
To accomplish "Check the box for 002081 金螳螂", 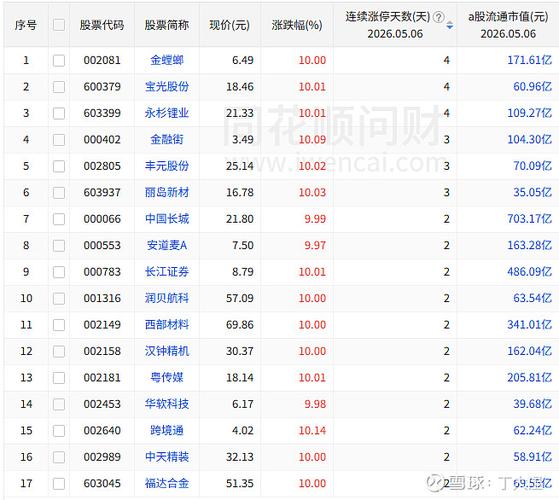I will (59, 60).
